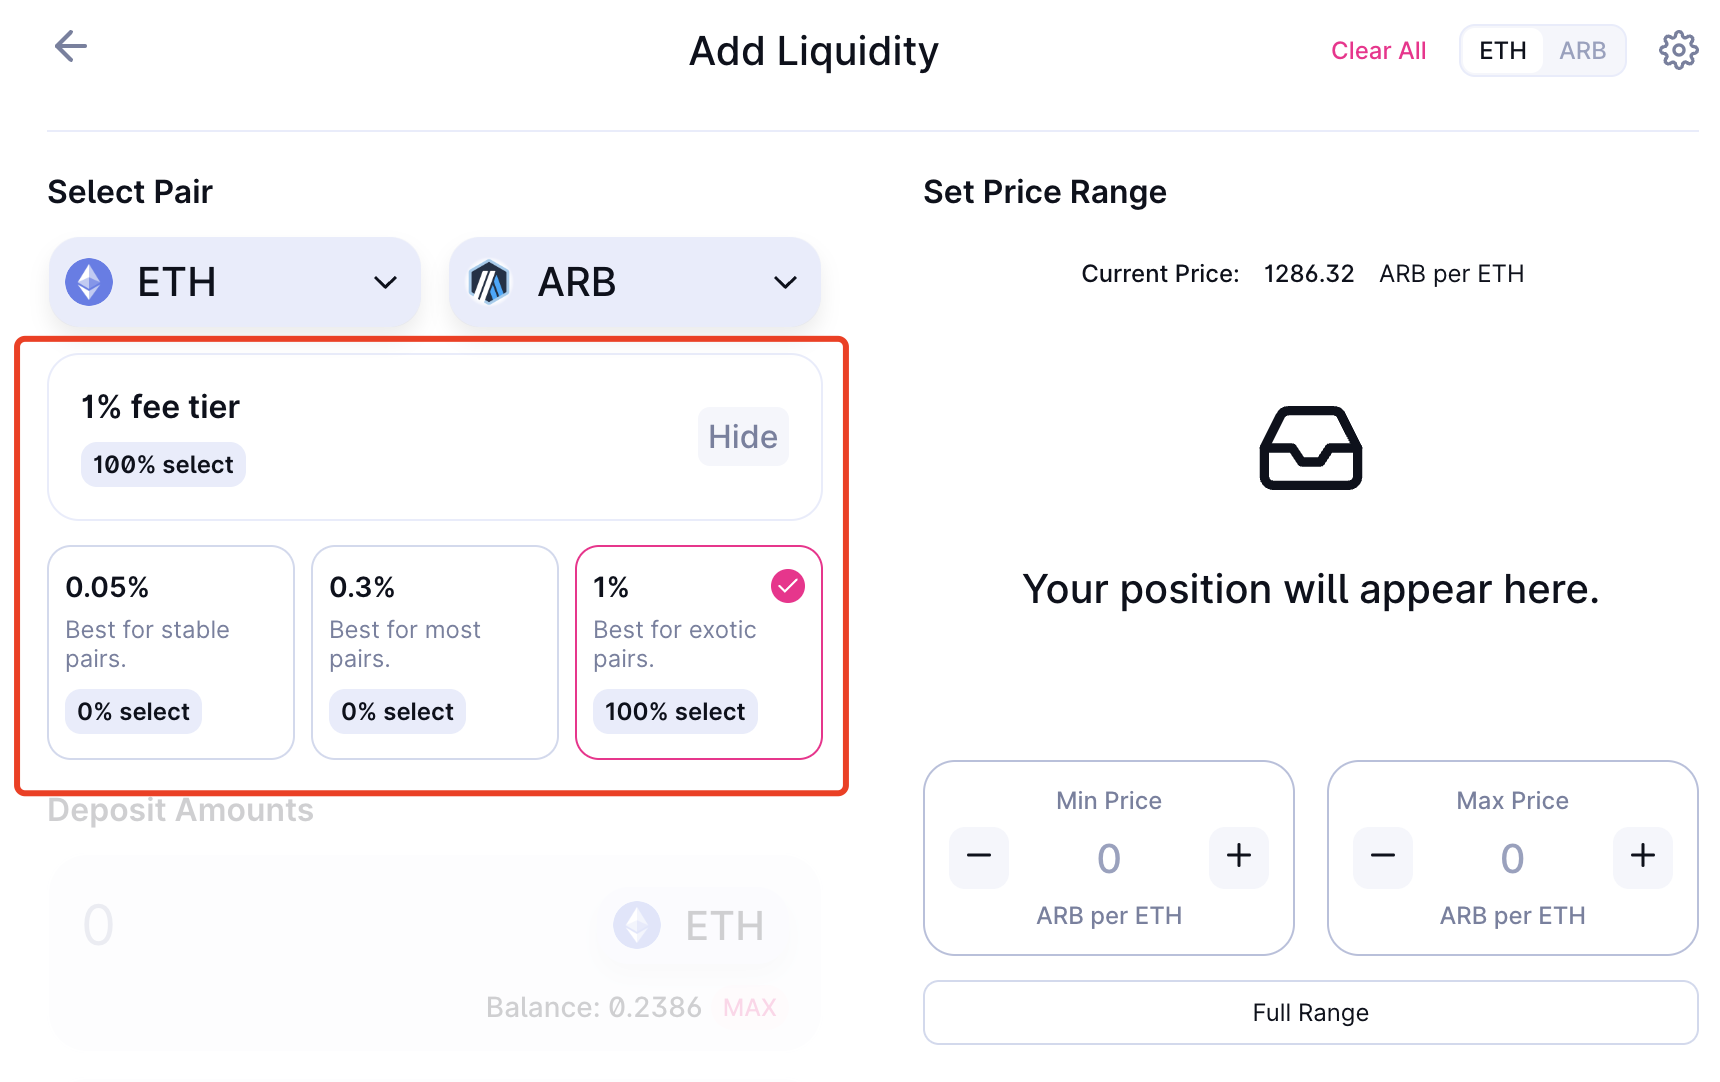
Task: Switch price display to ARB tab
Action: pyautogui.click(x=1582, y=51)
